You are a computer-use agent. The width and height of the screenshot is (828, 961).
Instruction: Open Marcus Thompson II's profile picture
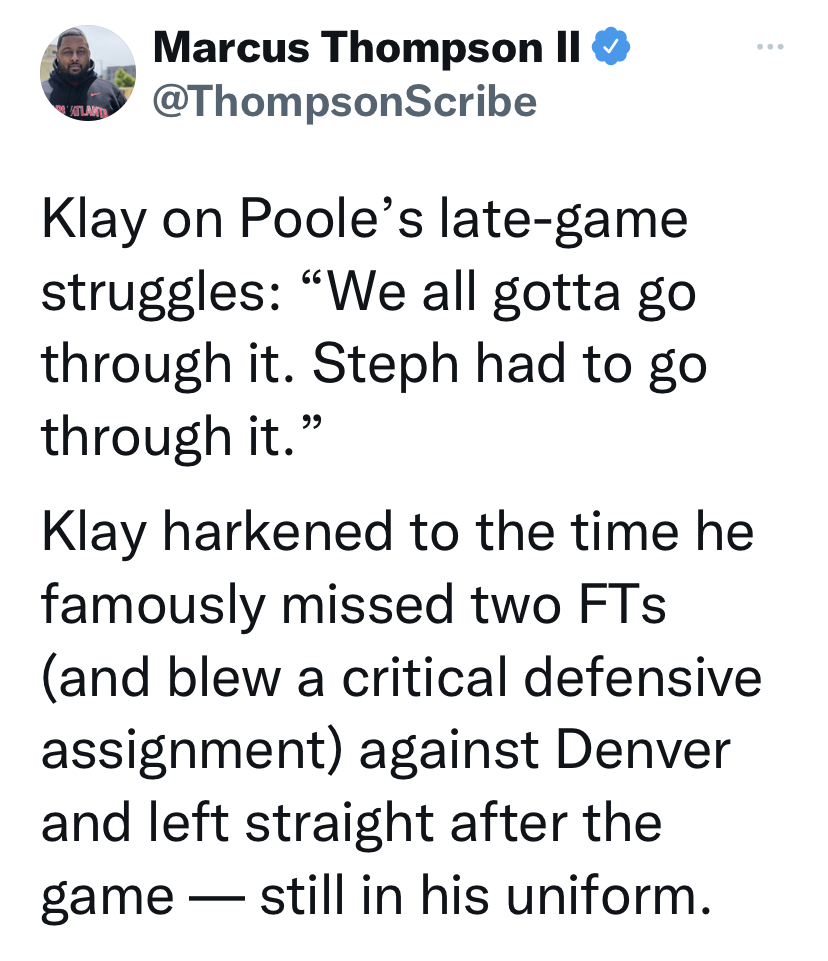(x=88, y=74)
